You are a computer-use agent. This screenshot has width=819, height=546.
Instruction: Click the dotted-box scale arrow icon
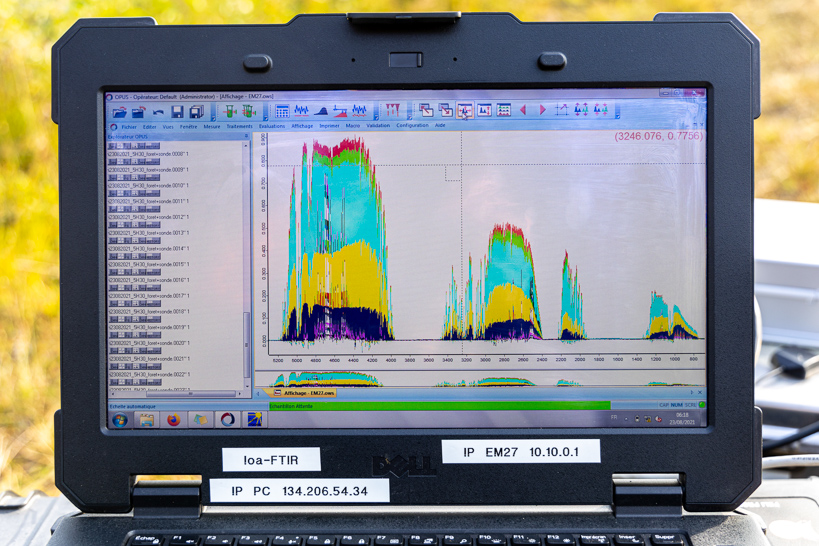562,109
